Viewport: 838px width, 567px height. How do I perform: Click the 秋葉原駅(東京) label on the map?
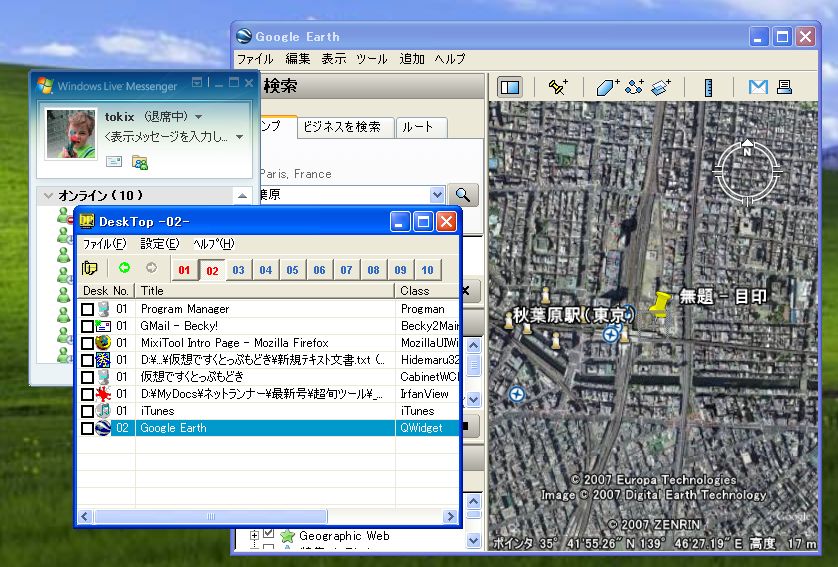click(572, 316)
